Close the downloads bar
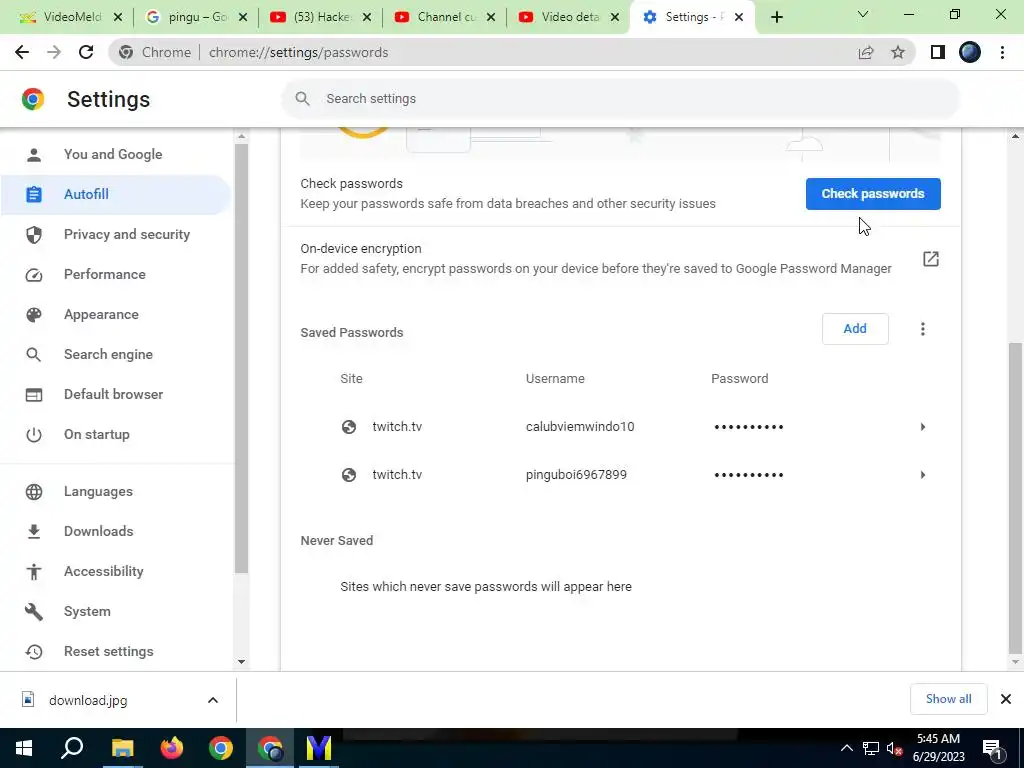Viewport: 1024px width, 768px height. coord(1006,699)
